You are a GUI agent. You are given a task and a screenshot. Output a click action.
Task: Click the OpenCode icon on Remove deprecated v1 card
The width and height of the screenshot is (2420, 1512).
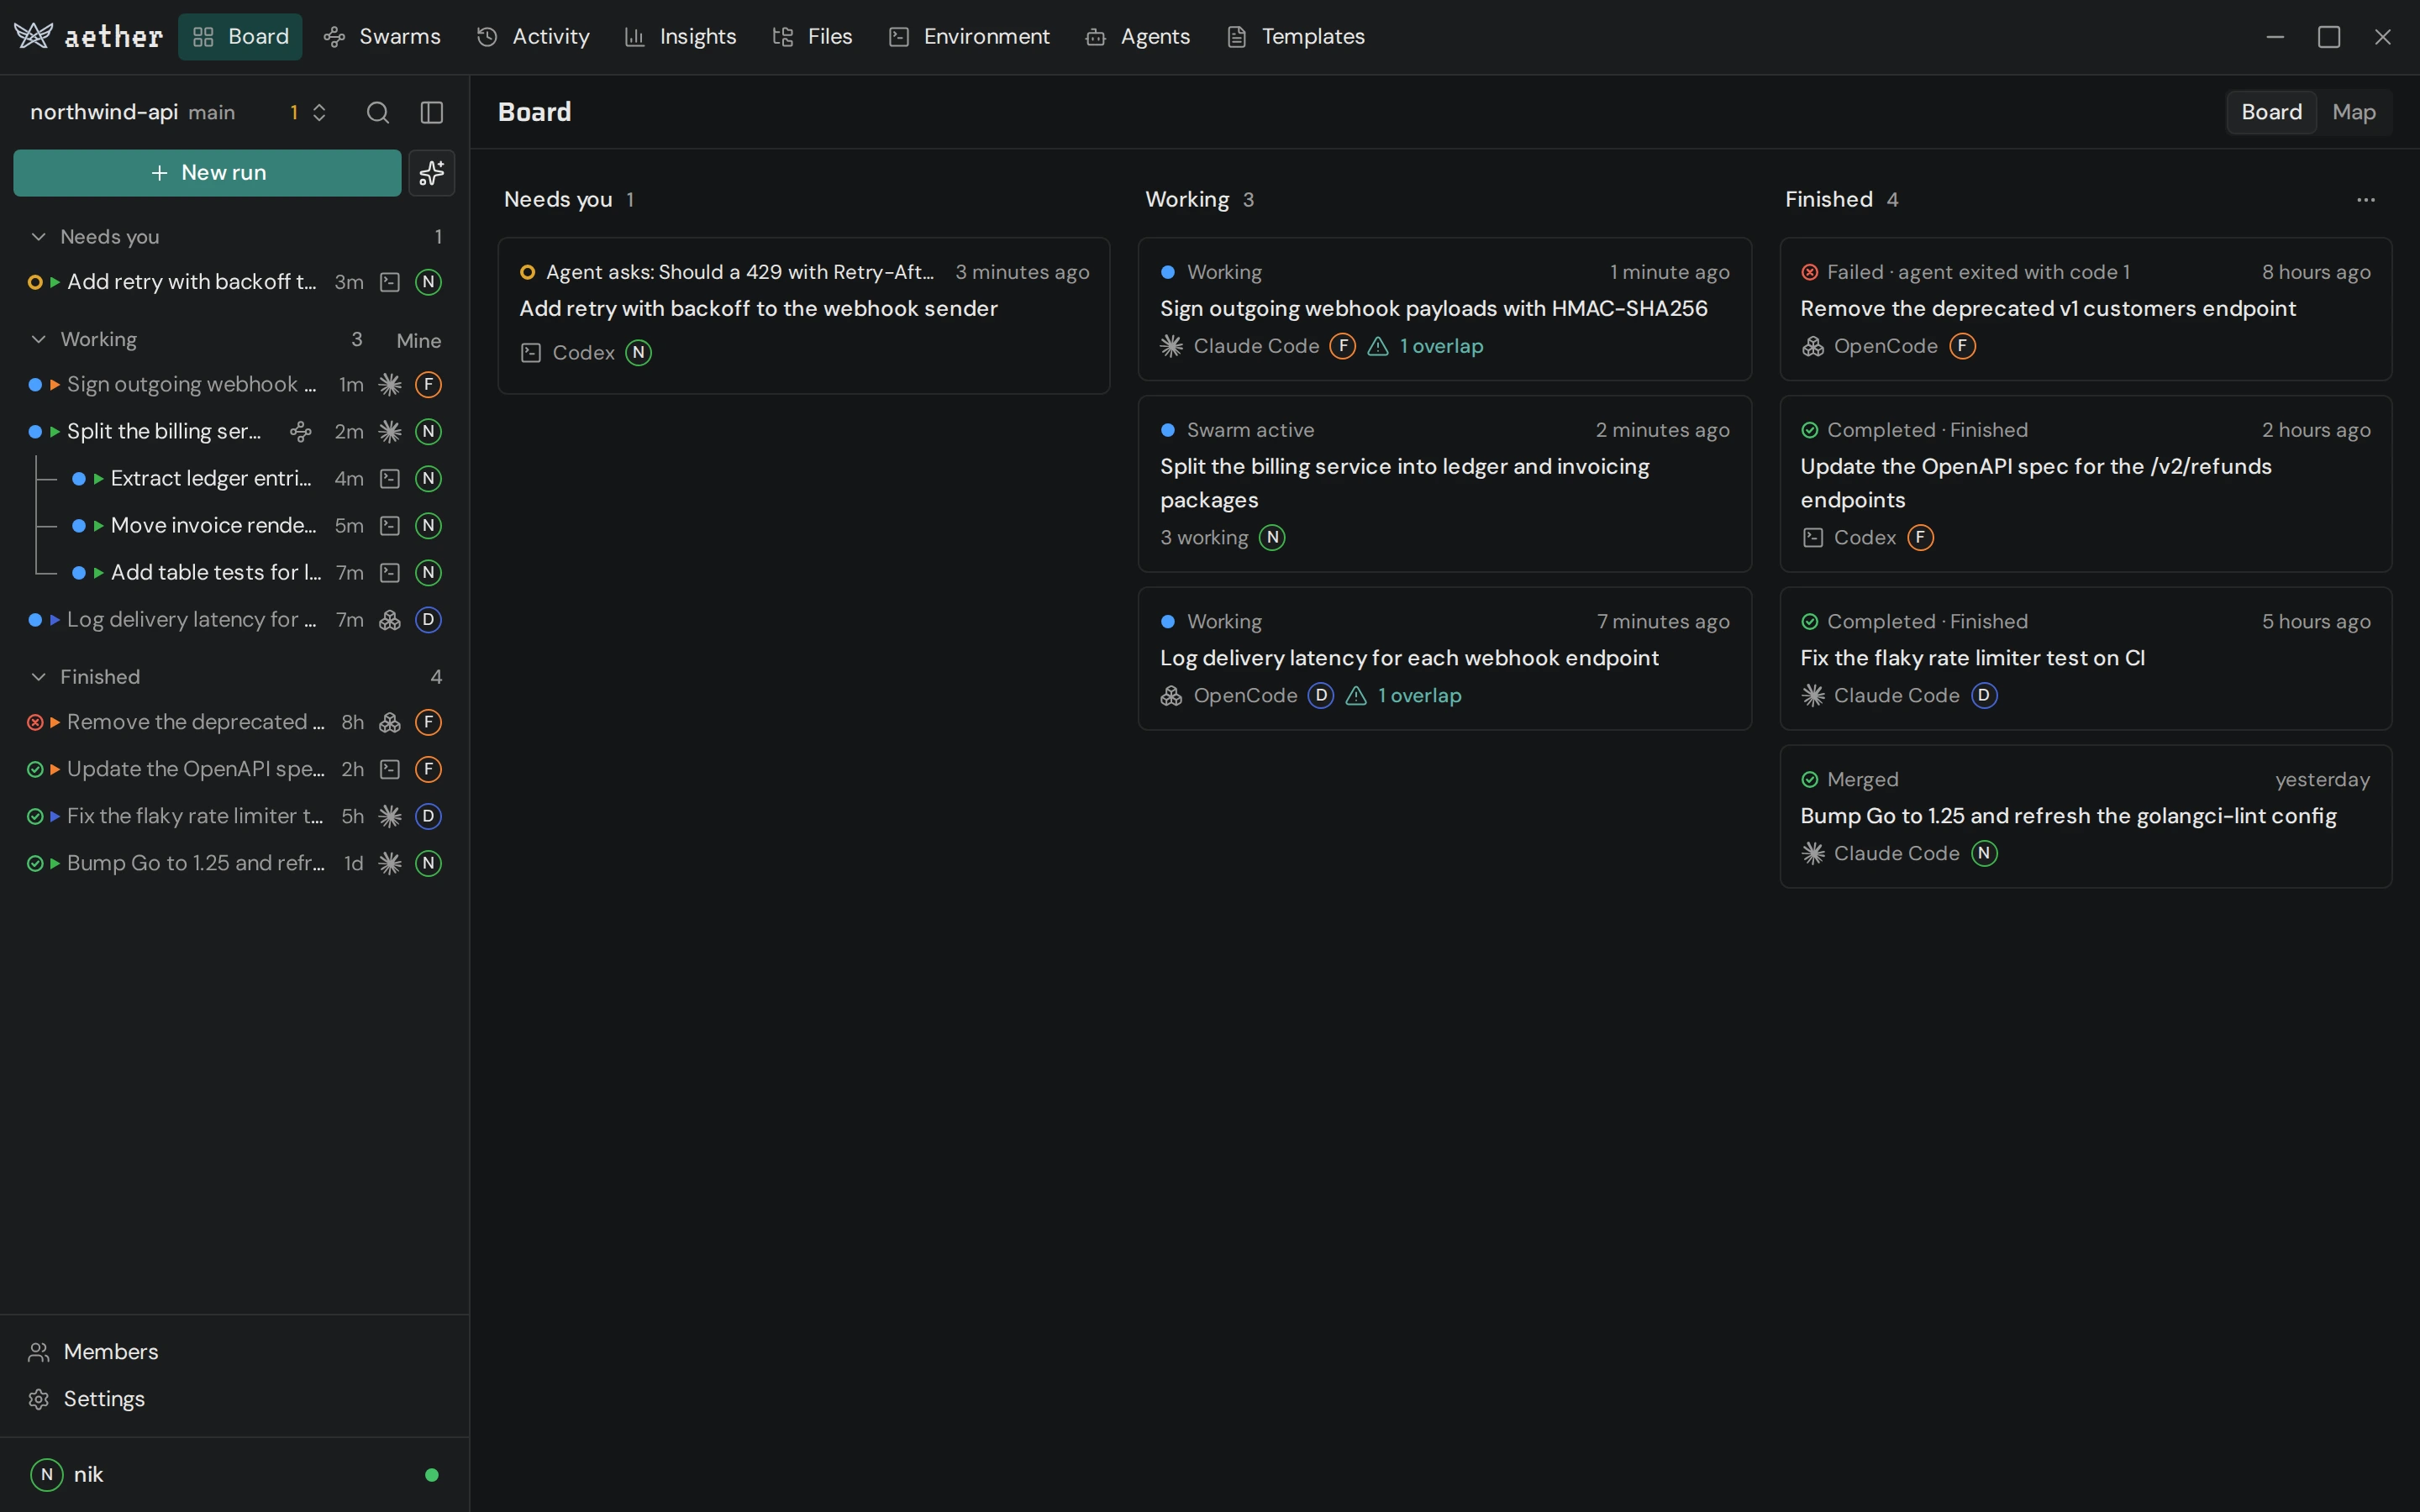(1813, 346)
